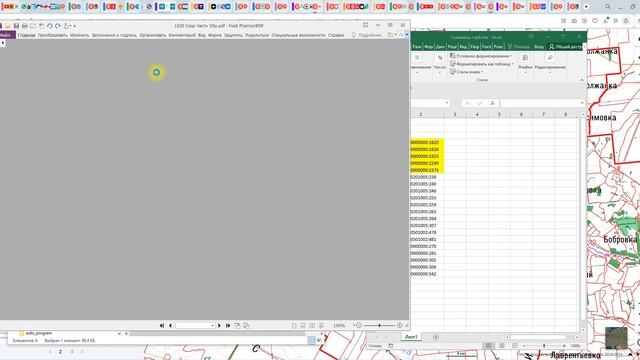Expand the Редактирование group in Excel

(x=550, y=64)
